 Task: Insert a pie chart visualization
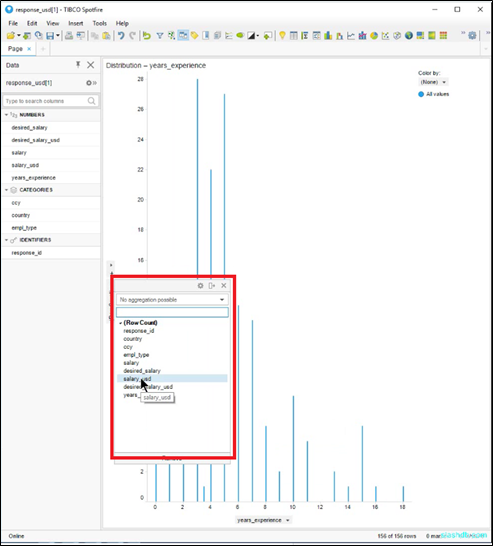coord(374,36)
